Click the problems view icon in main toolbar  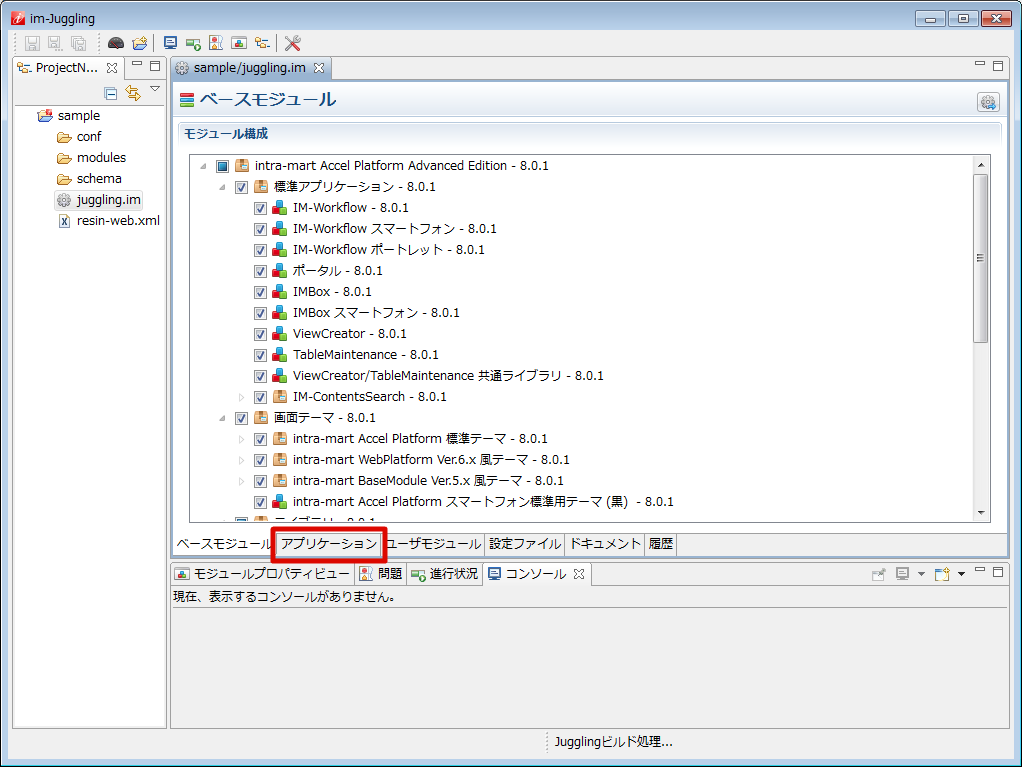coord(216,44)
